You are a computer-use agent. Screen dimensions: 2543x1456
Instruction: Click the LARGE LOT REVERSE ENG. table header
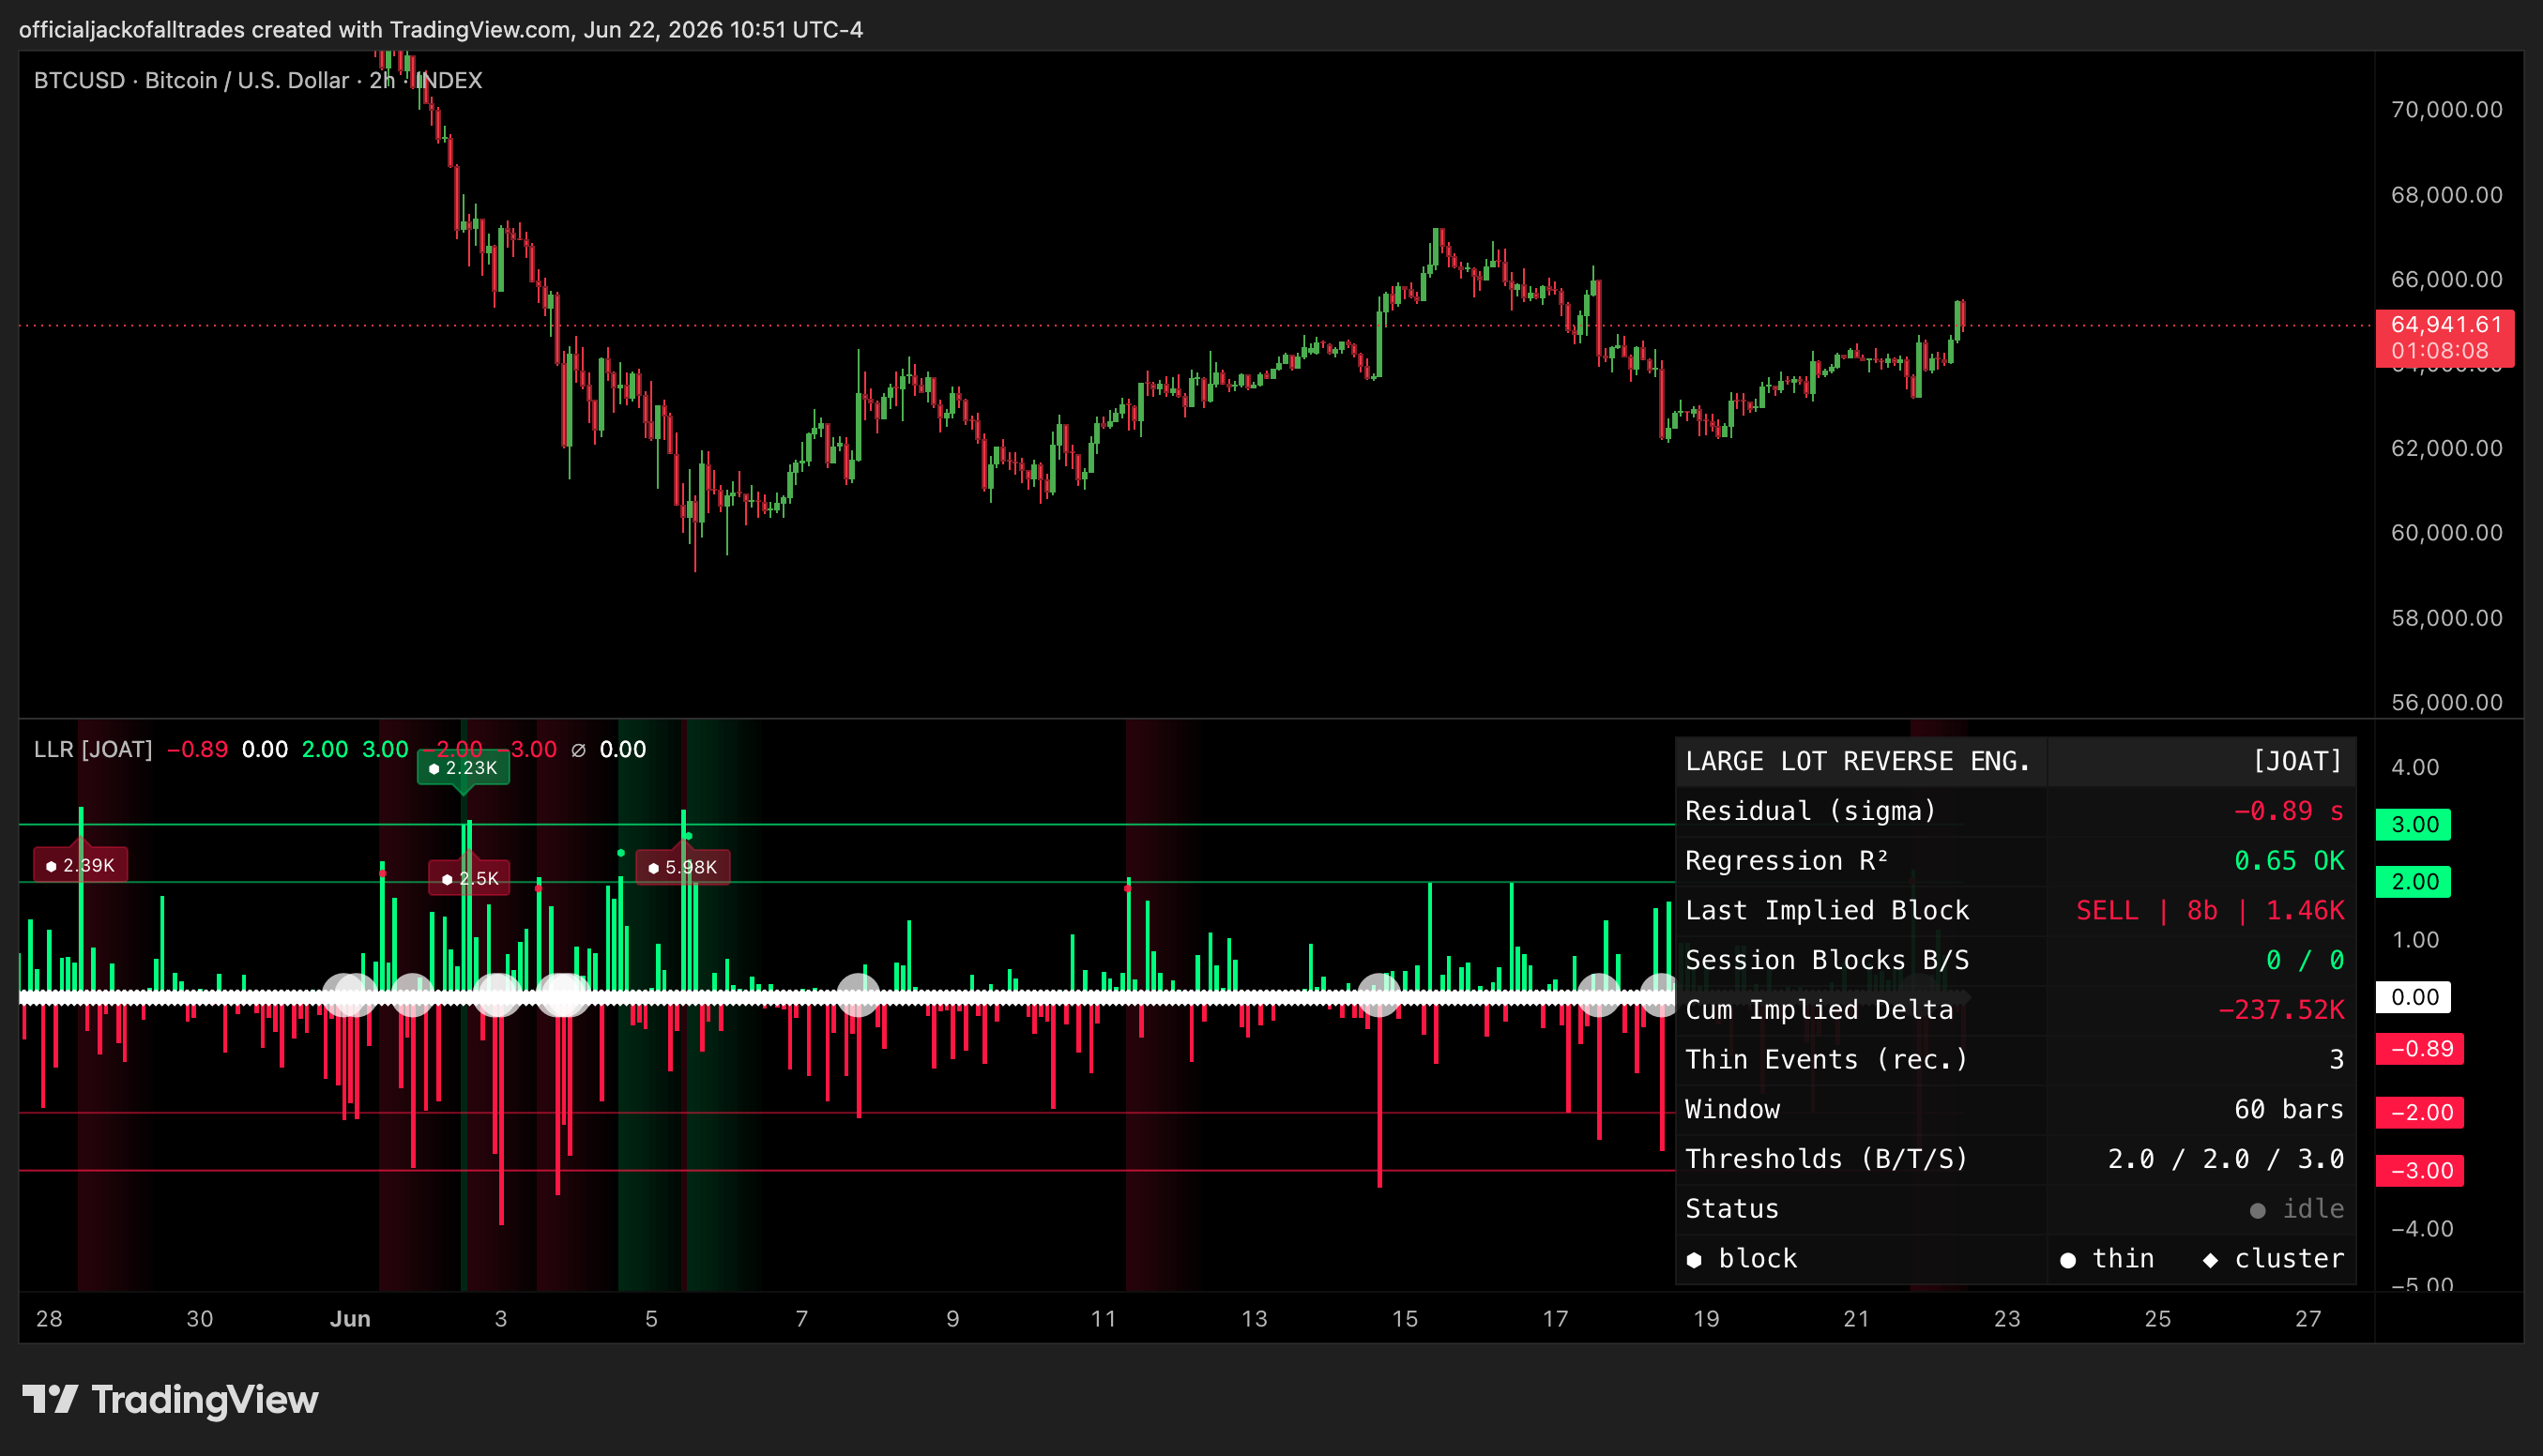click(1857, 761)
